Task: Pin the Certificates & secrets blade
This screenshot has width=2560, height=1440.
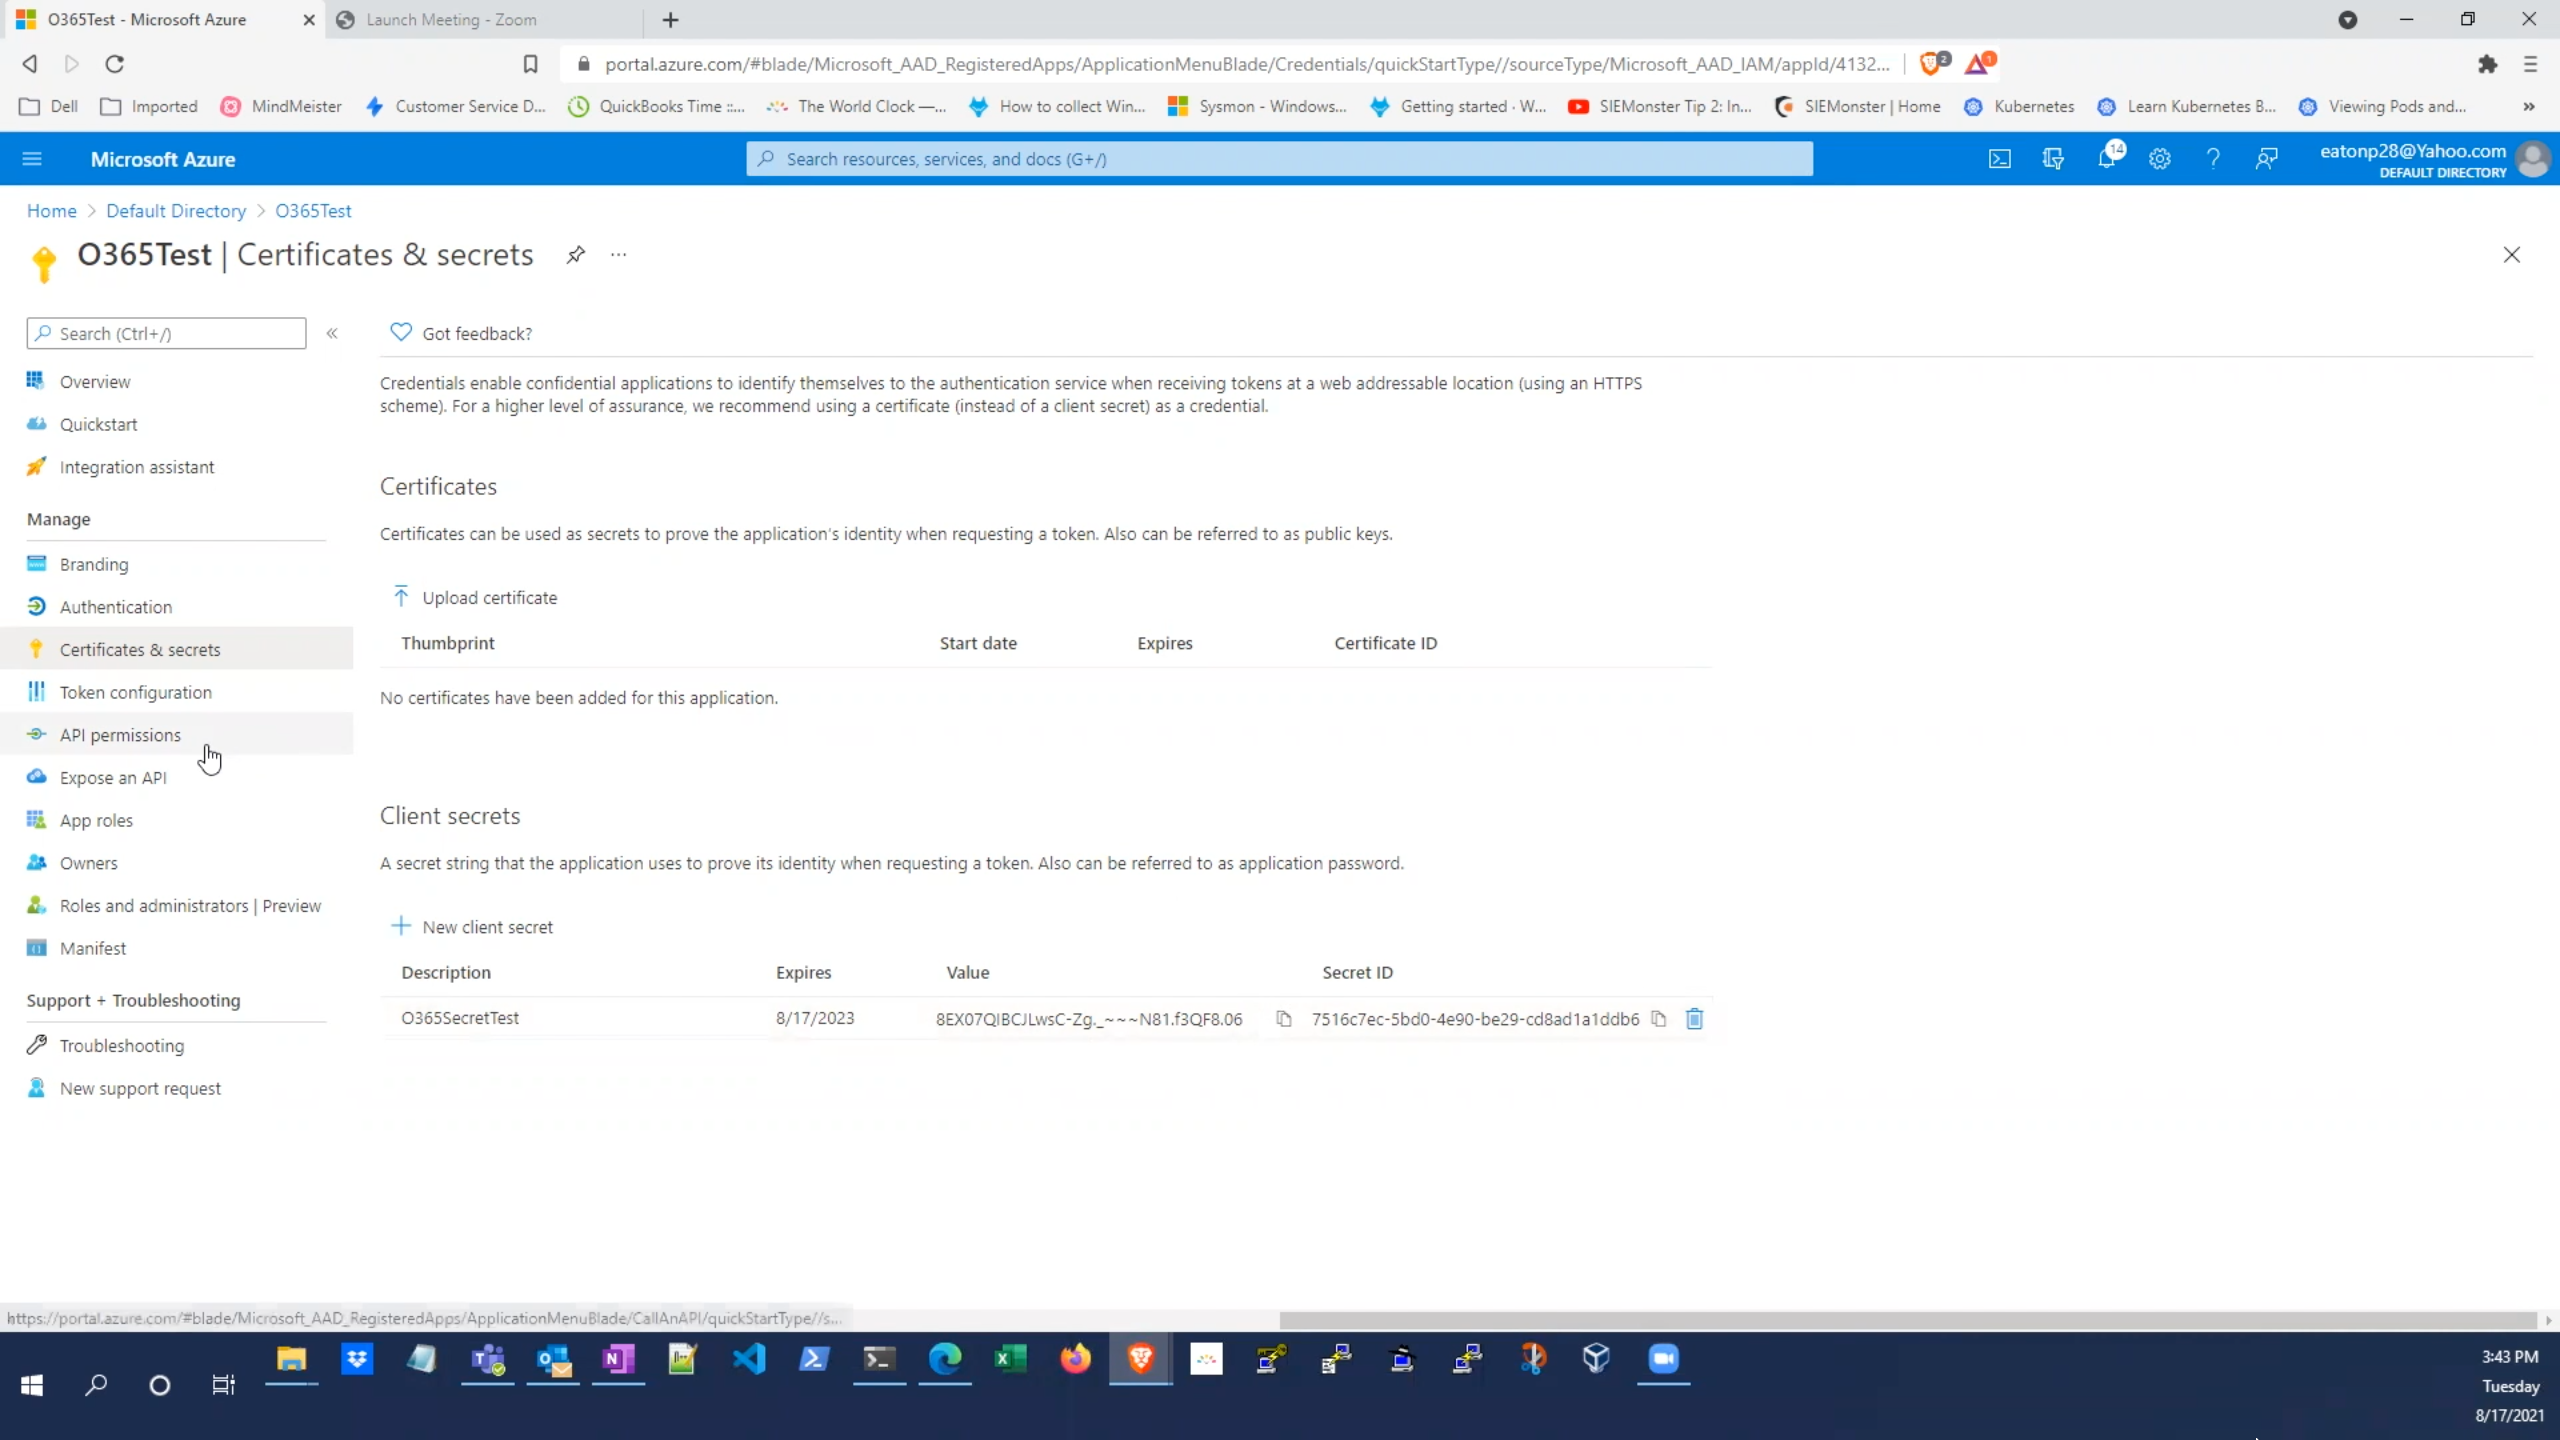Action: click(574, 255)
